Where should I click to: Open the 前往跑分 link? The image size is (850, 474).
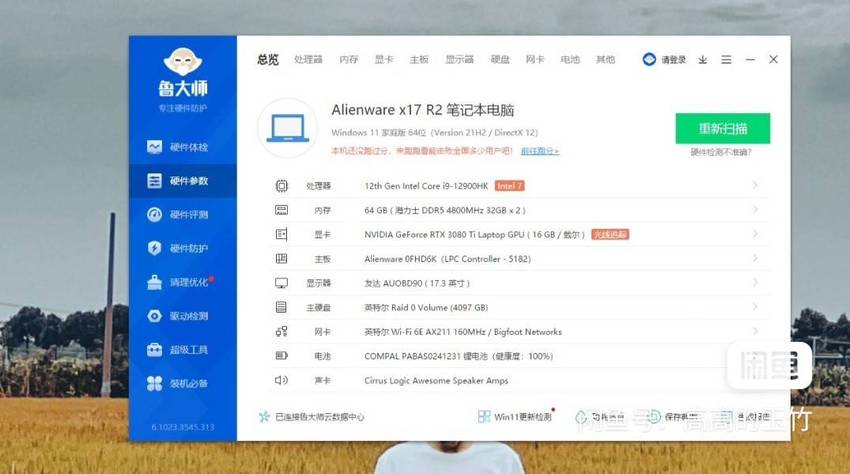pyautogui.click(x=540, y=151)
